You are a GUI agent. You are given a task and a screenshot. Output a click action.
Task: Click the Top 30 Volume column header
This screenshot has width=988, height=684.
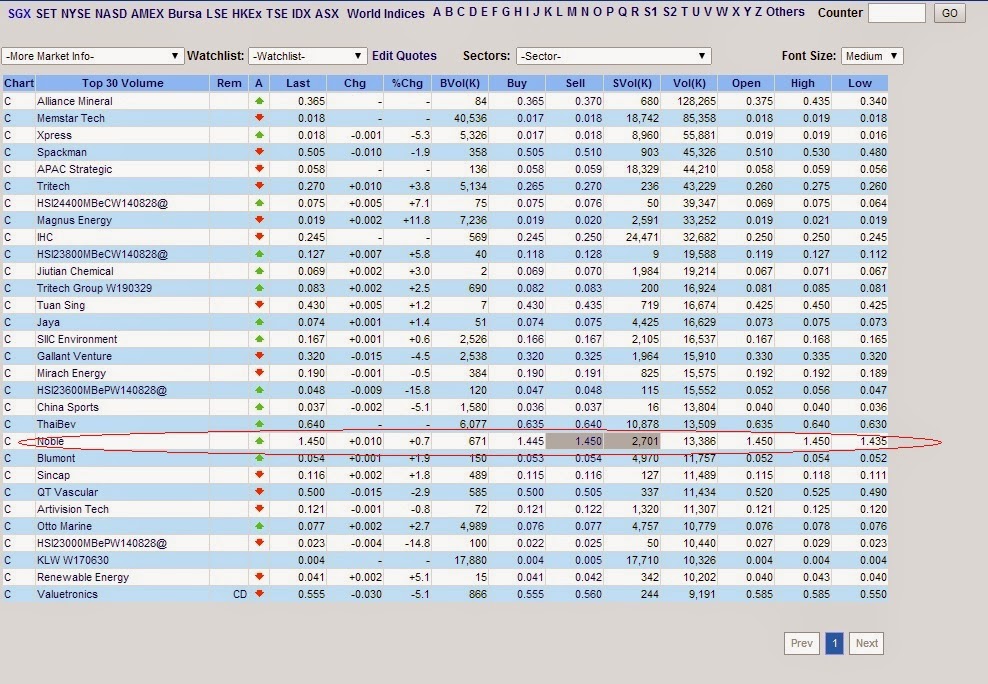point(122,83)
